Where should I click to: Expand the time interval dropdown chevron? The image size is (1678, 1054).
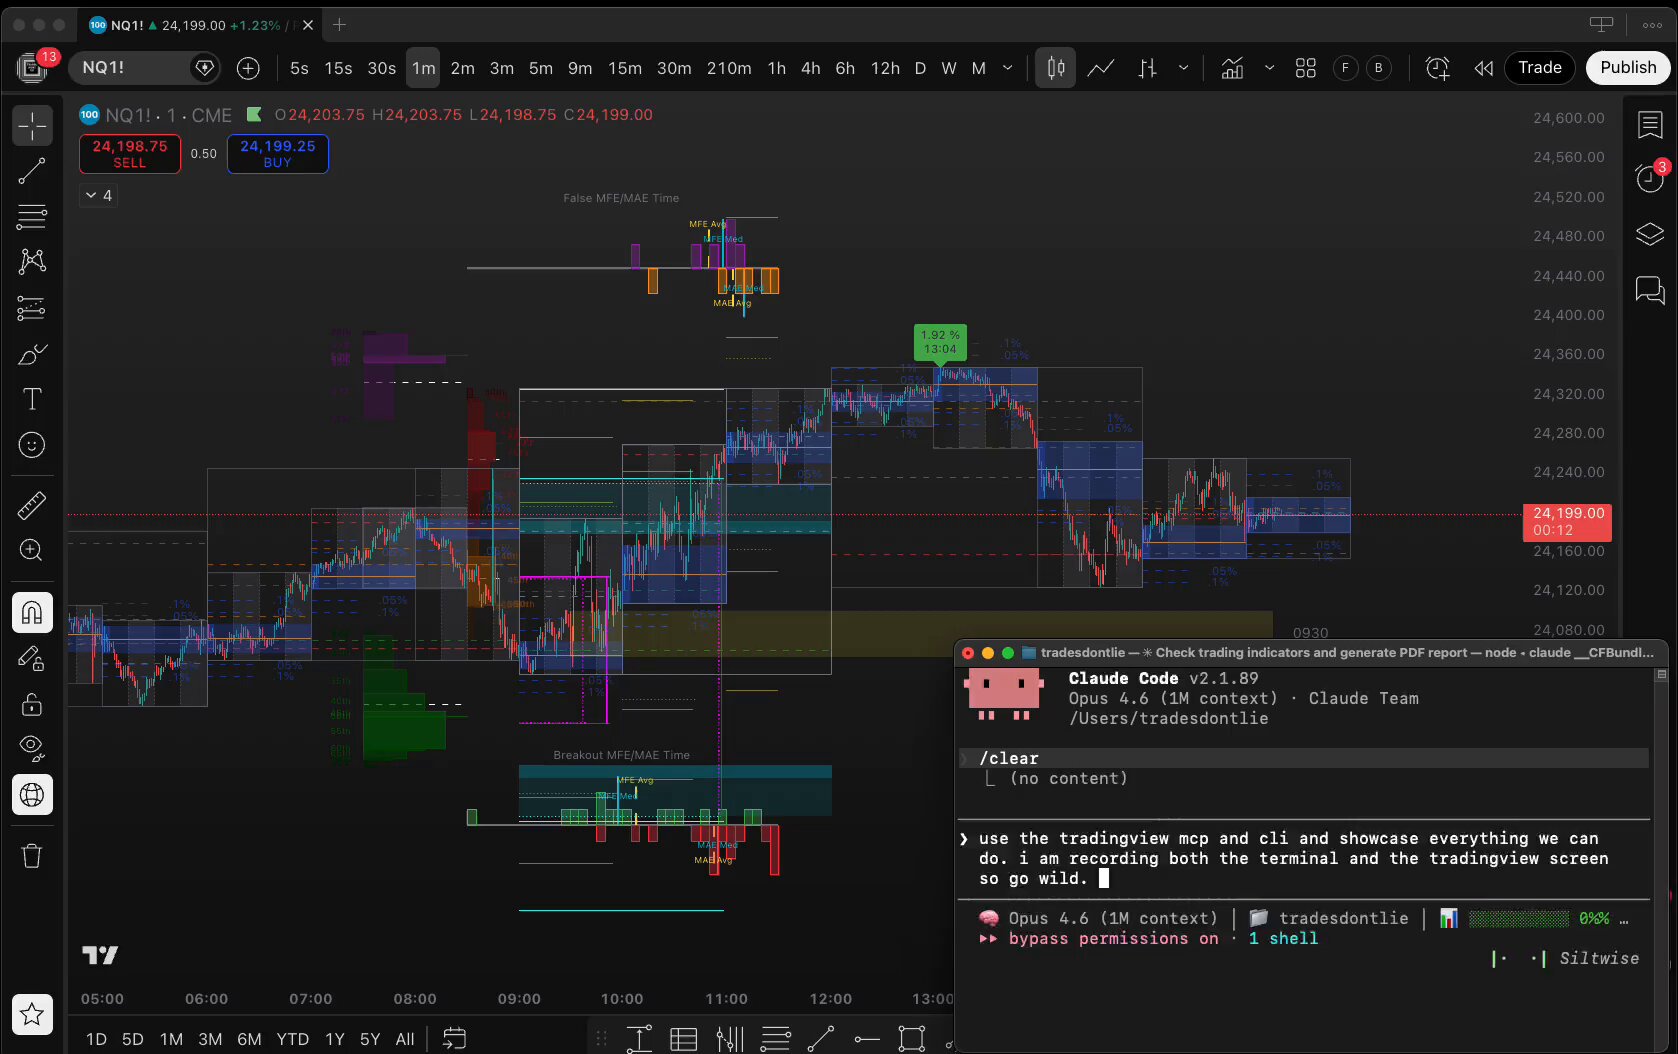click(1008, 68)
